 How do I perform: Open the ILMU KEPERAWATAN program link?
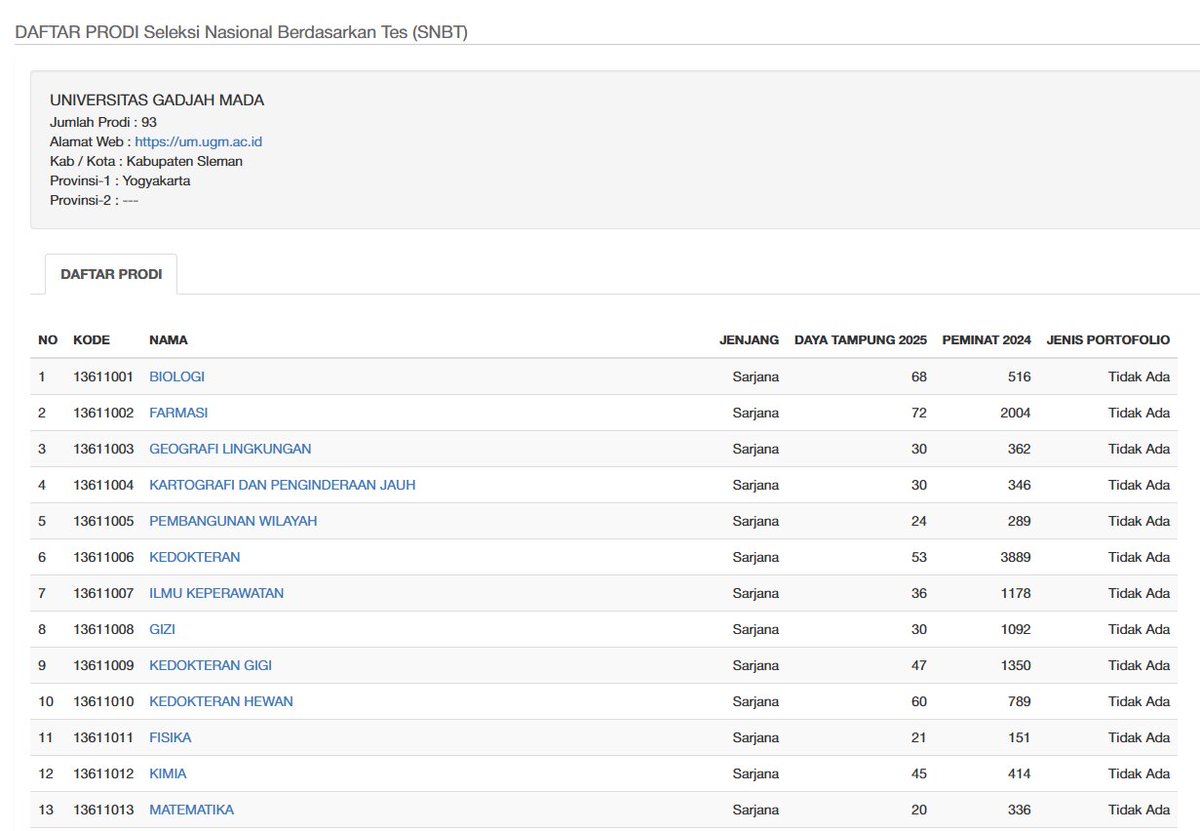(216, 593)
